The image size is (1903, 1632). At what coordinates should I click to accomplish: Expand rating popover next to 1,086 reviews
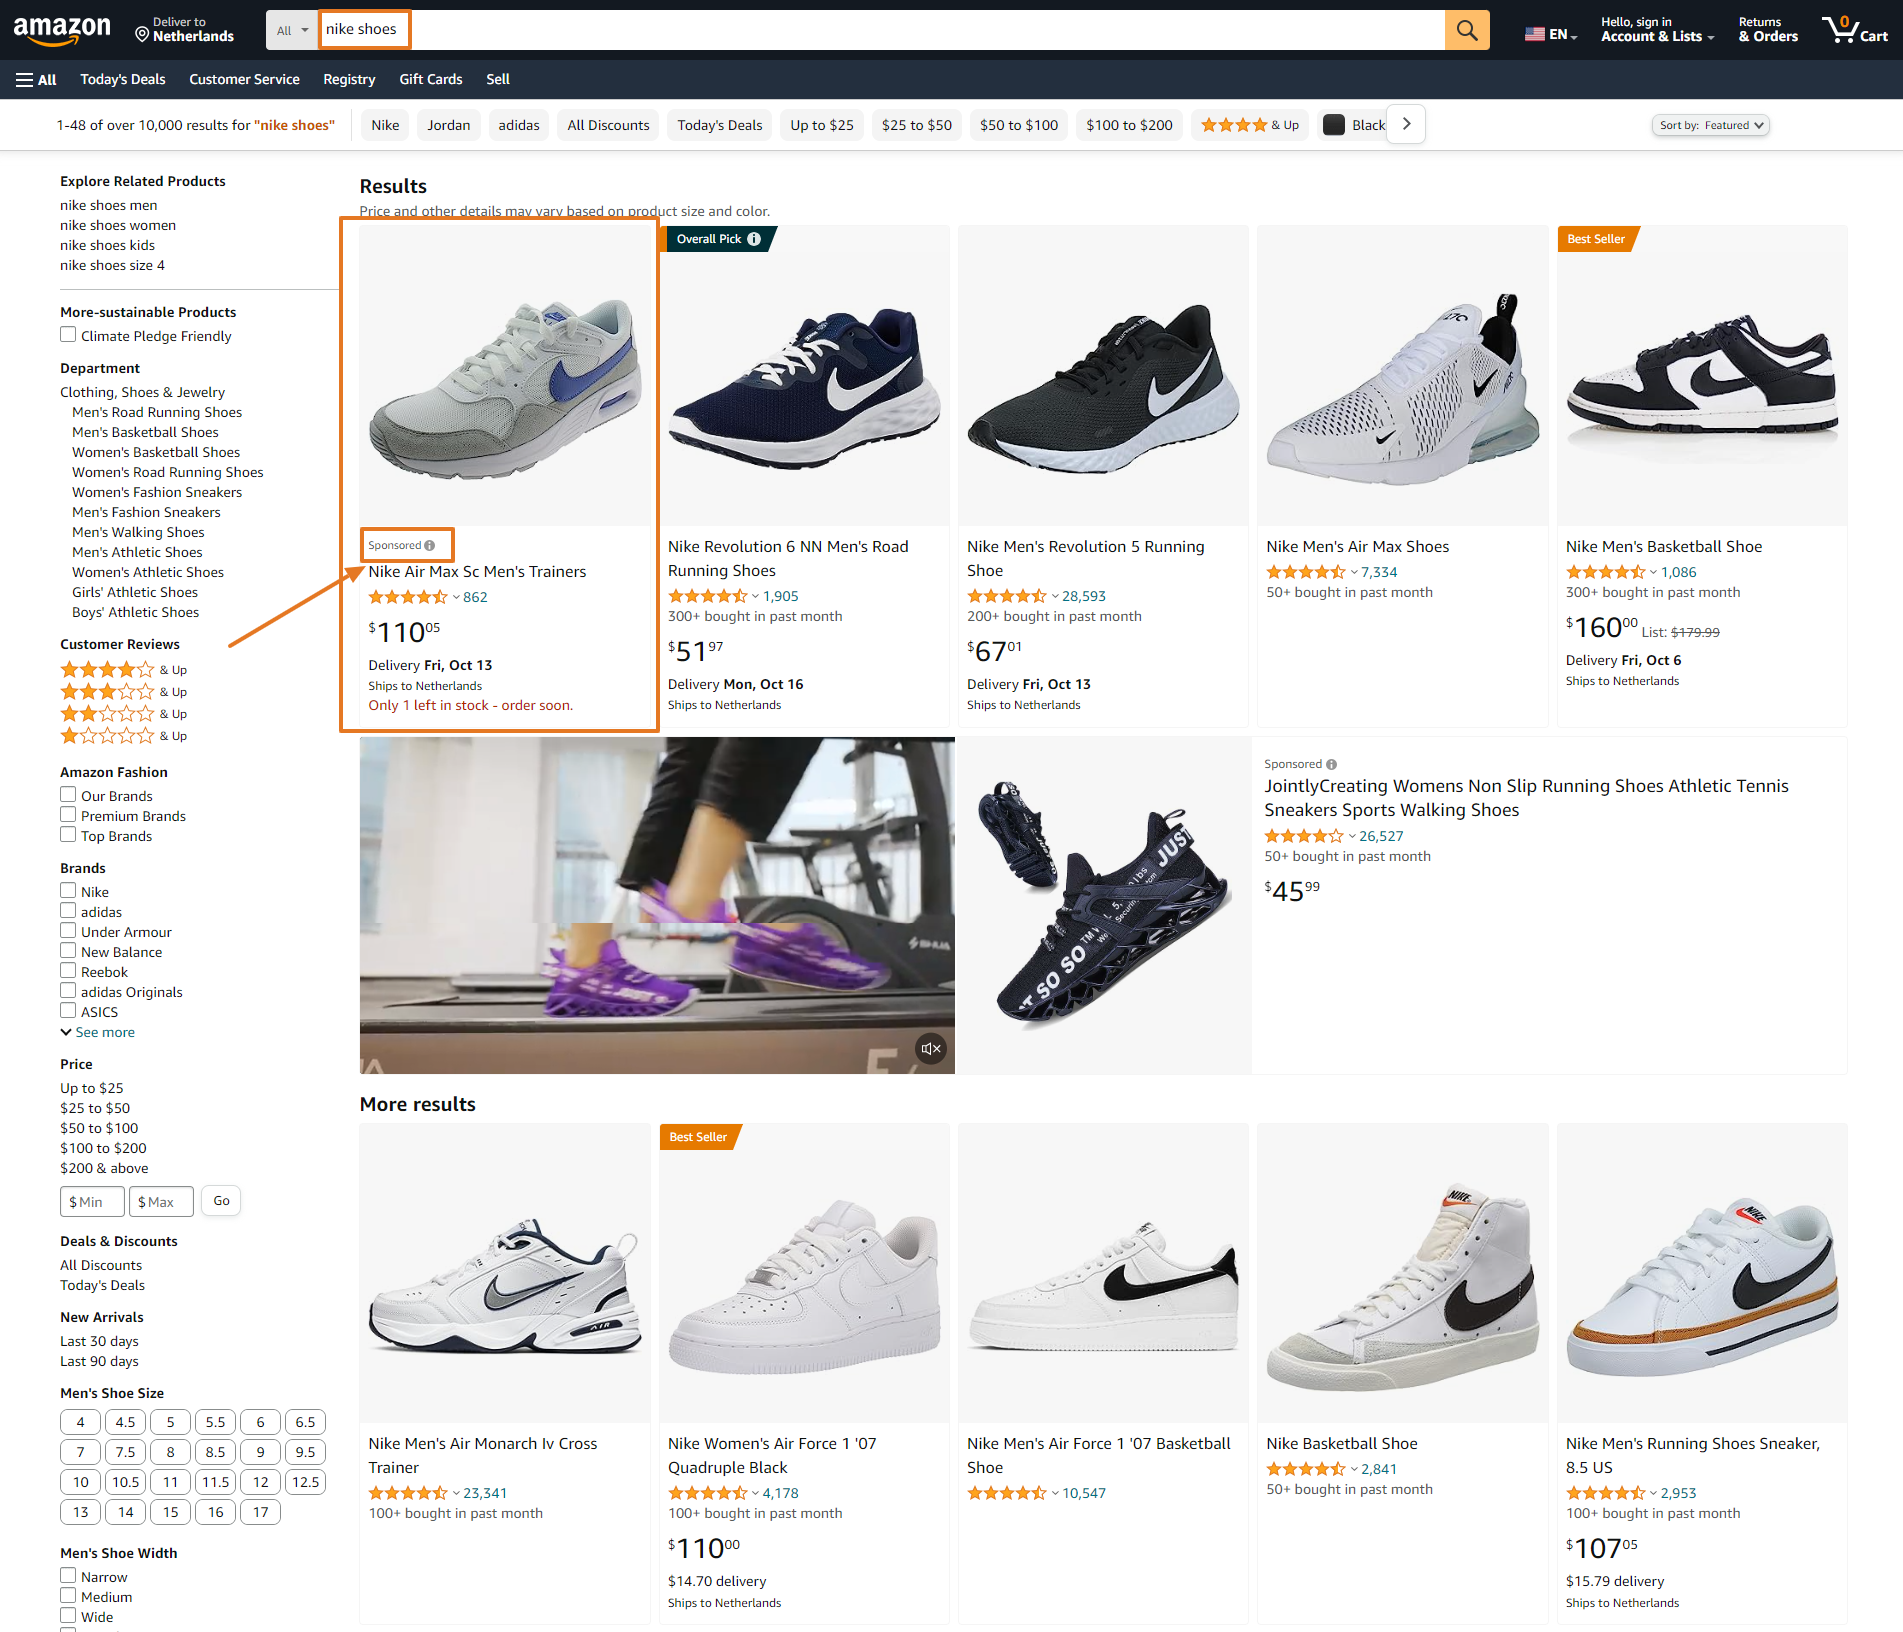click(1653, 573)
